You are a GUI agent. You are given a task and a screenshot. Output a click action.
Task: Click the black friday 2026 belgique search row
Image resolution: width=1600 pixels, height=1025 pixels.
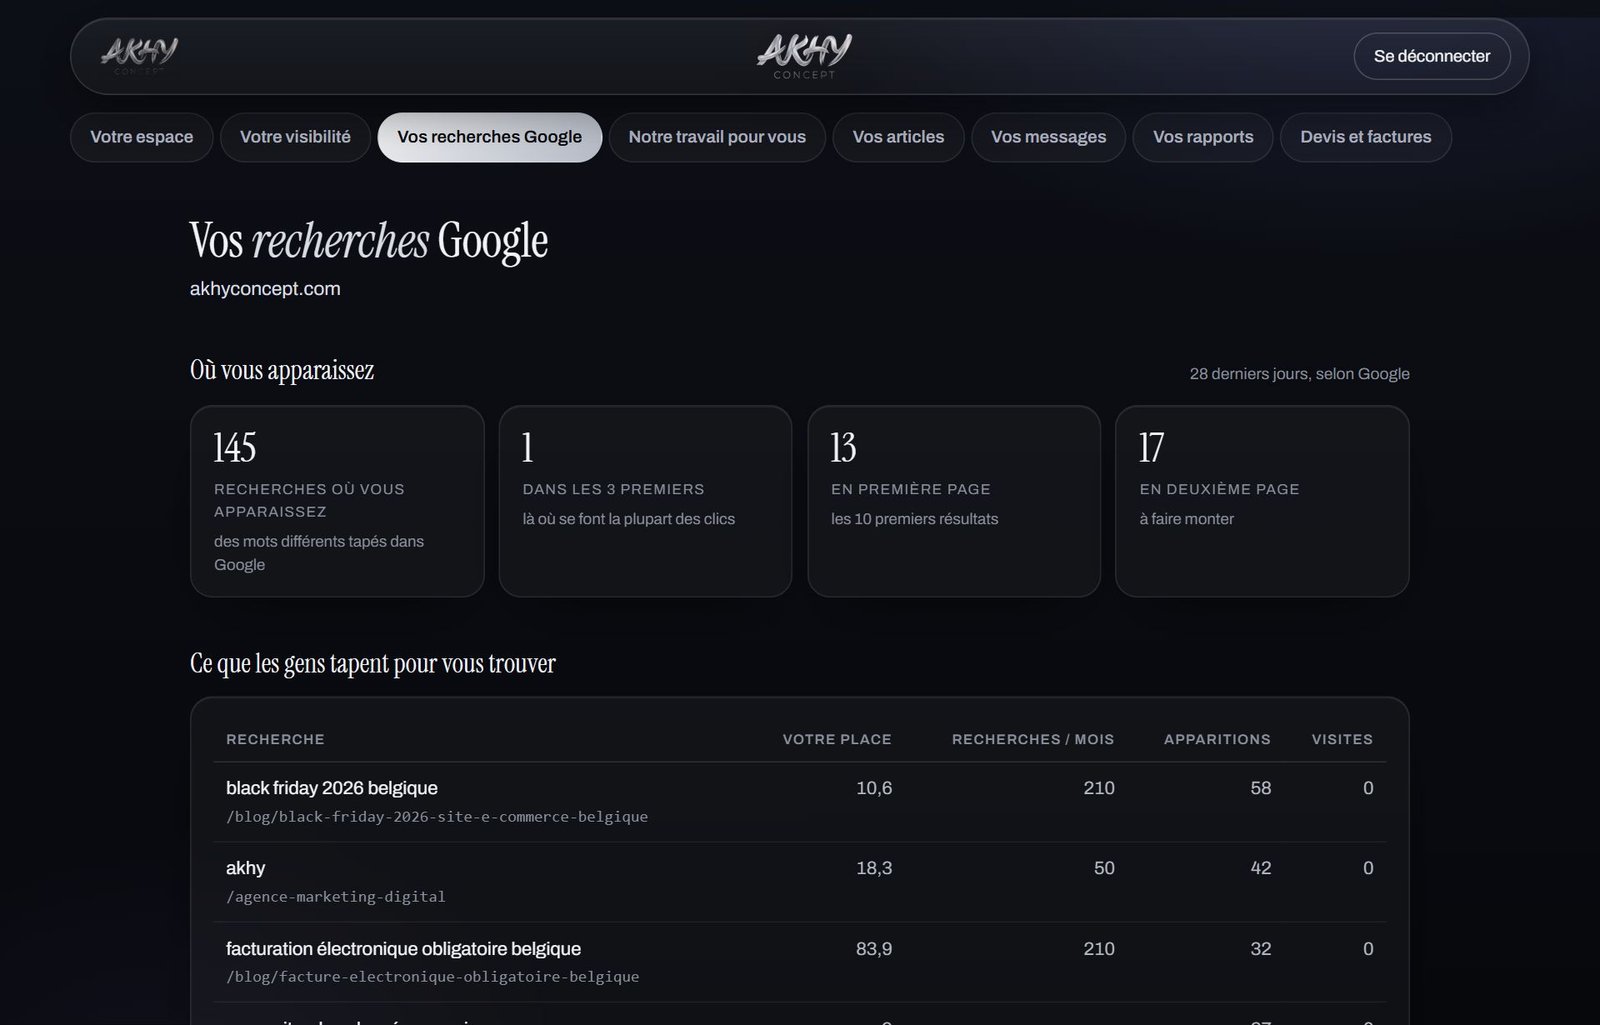pyautogui.click(x=800, y=802)
